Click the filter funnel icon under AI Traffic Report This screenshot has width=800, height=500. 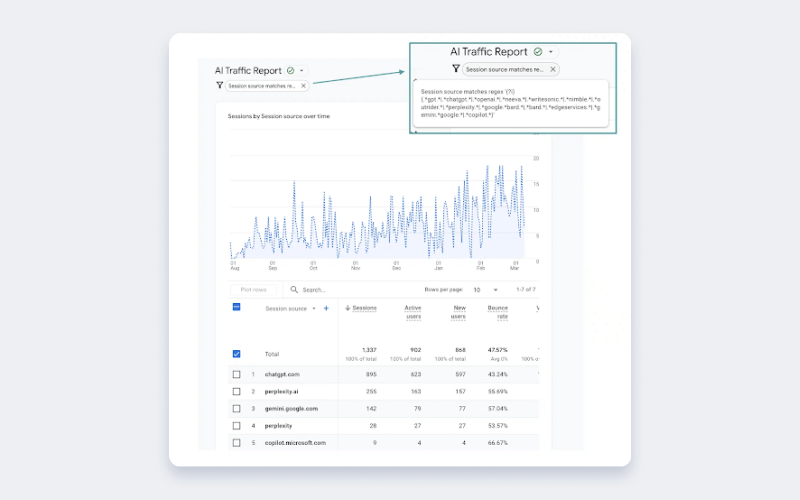[220, 86]
